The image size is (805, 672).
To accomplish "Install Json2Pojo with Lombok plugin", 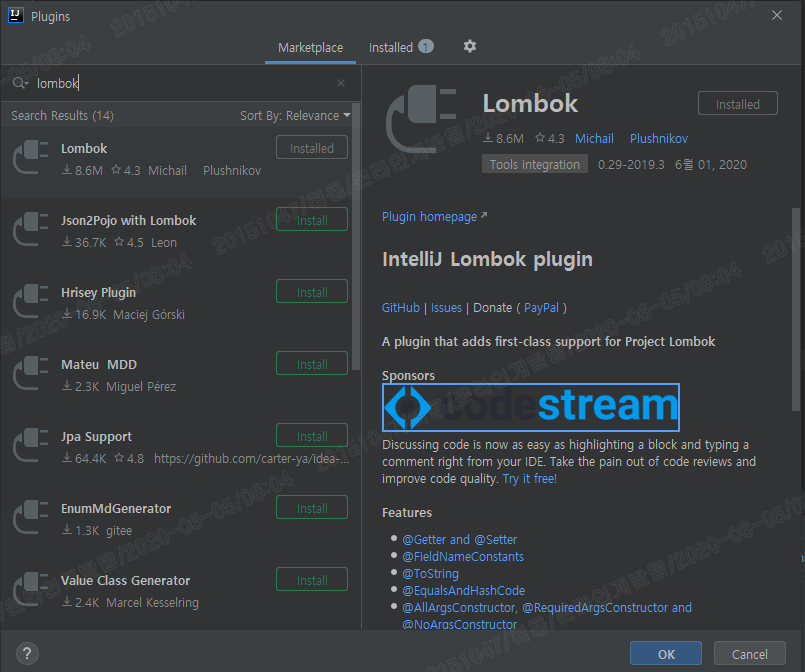I will (x=312, y=220).
